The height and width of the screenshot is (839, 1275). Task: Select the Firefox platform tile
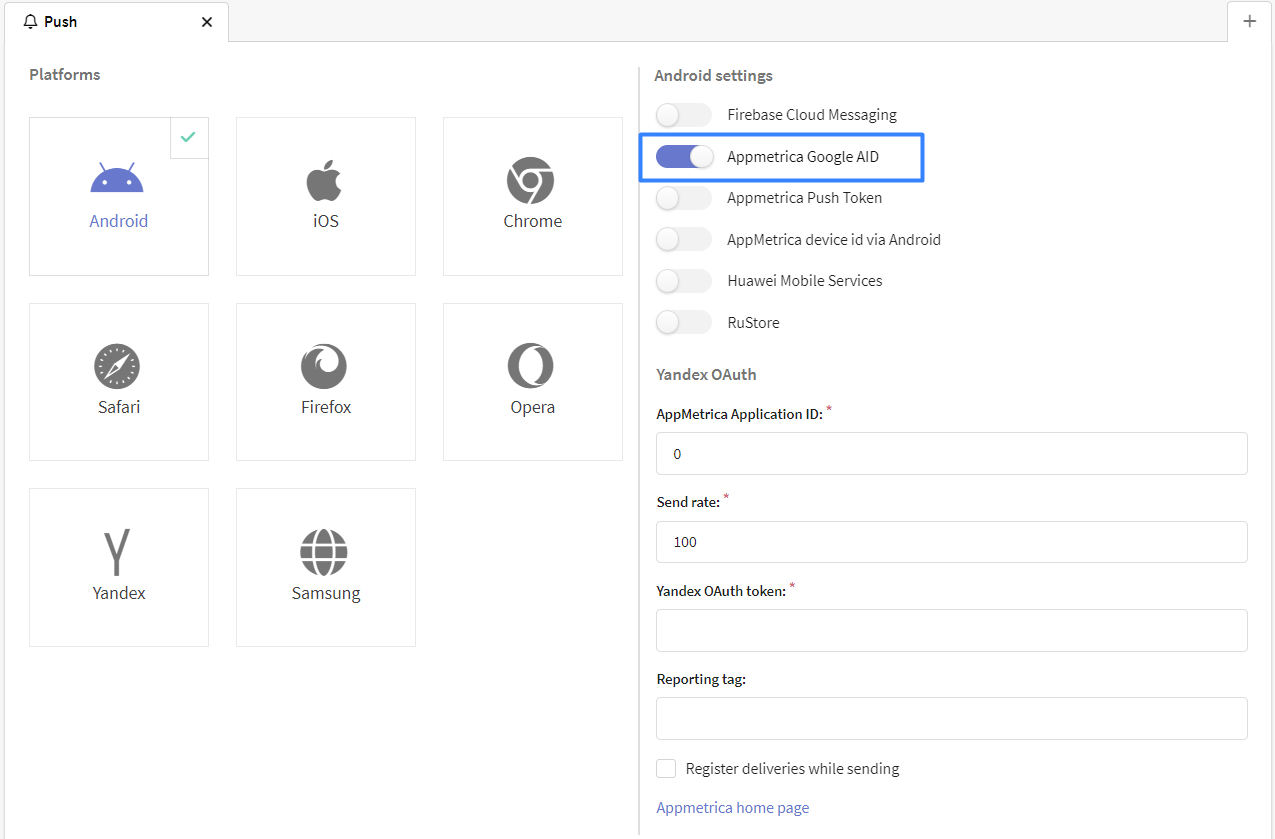pos(326,382)
